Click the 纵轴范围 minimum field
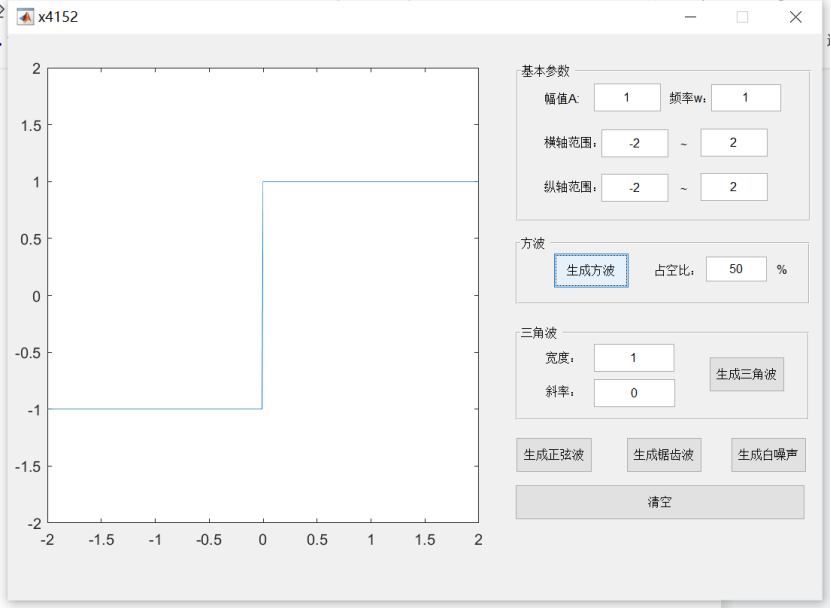 pos(634,188)
